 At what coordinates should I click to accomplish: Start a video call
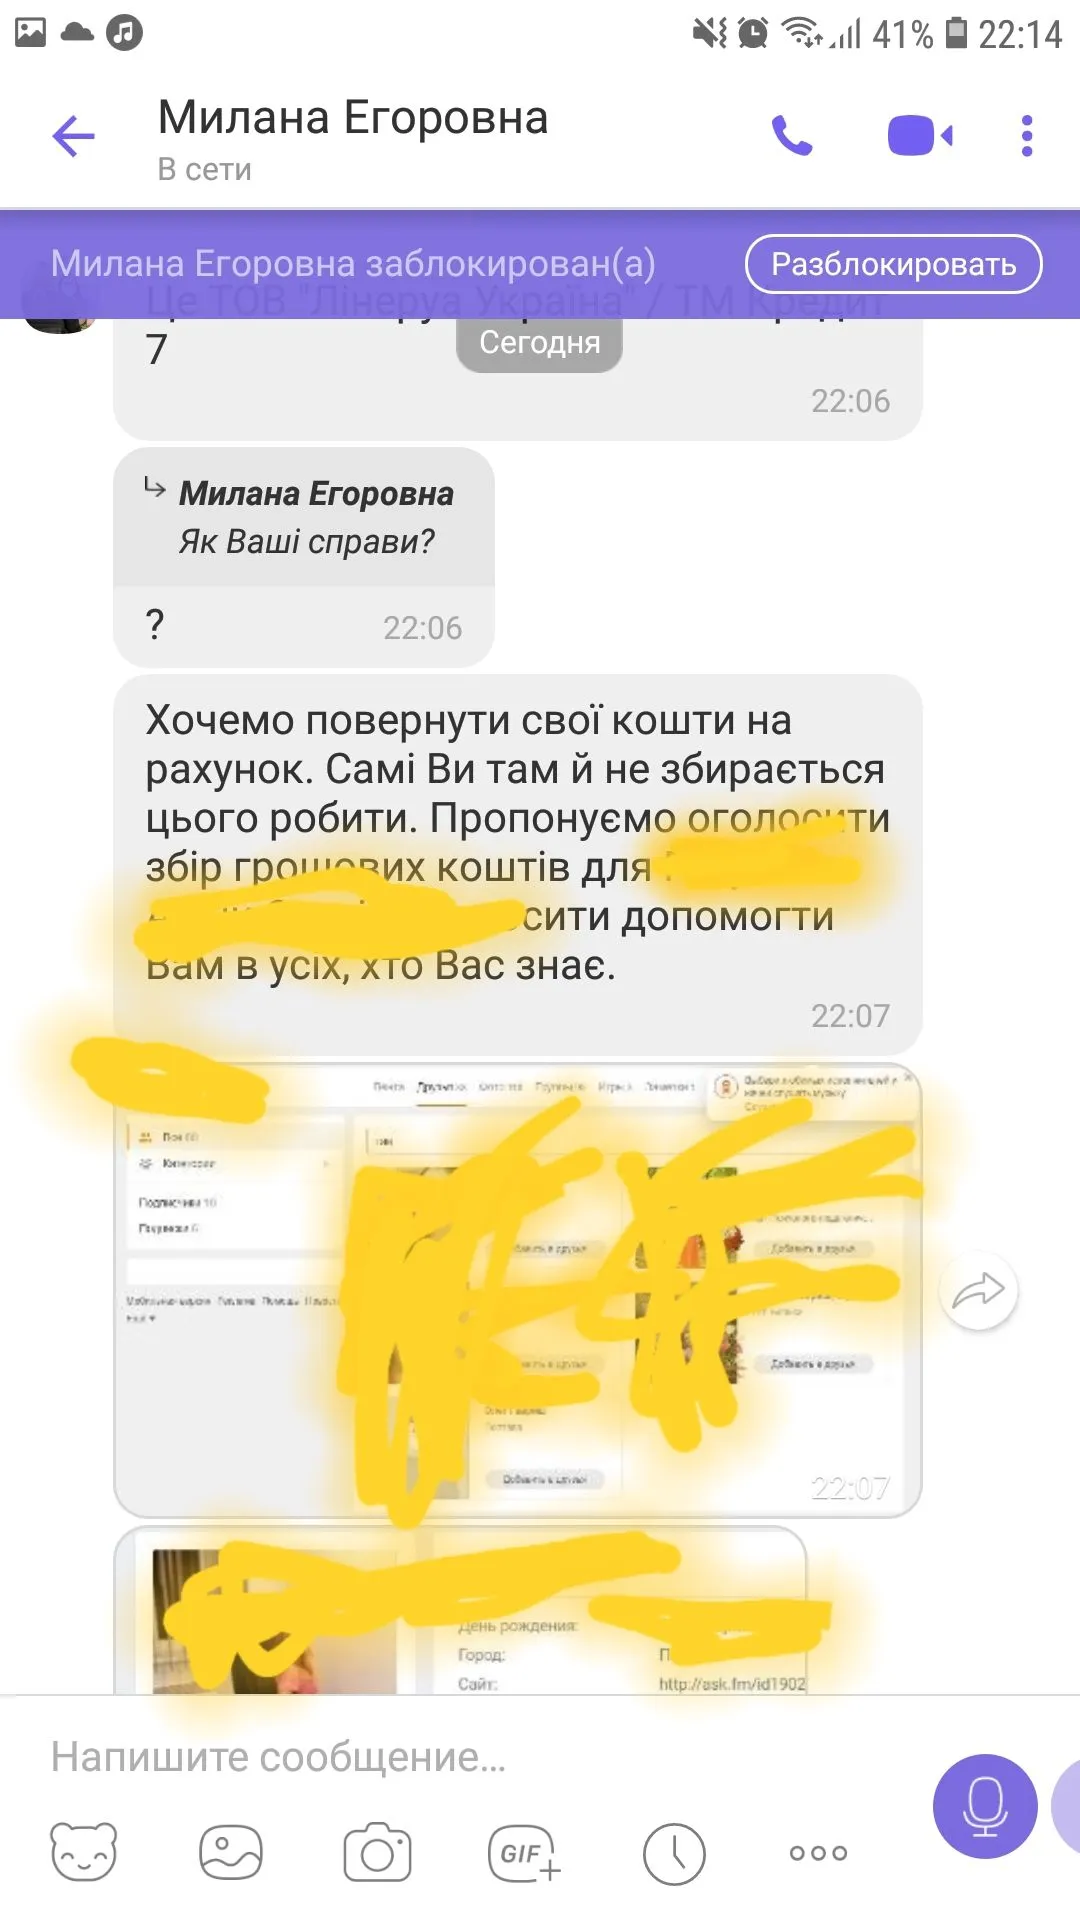(x=920, y=136)
